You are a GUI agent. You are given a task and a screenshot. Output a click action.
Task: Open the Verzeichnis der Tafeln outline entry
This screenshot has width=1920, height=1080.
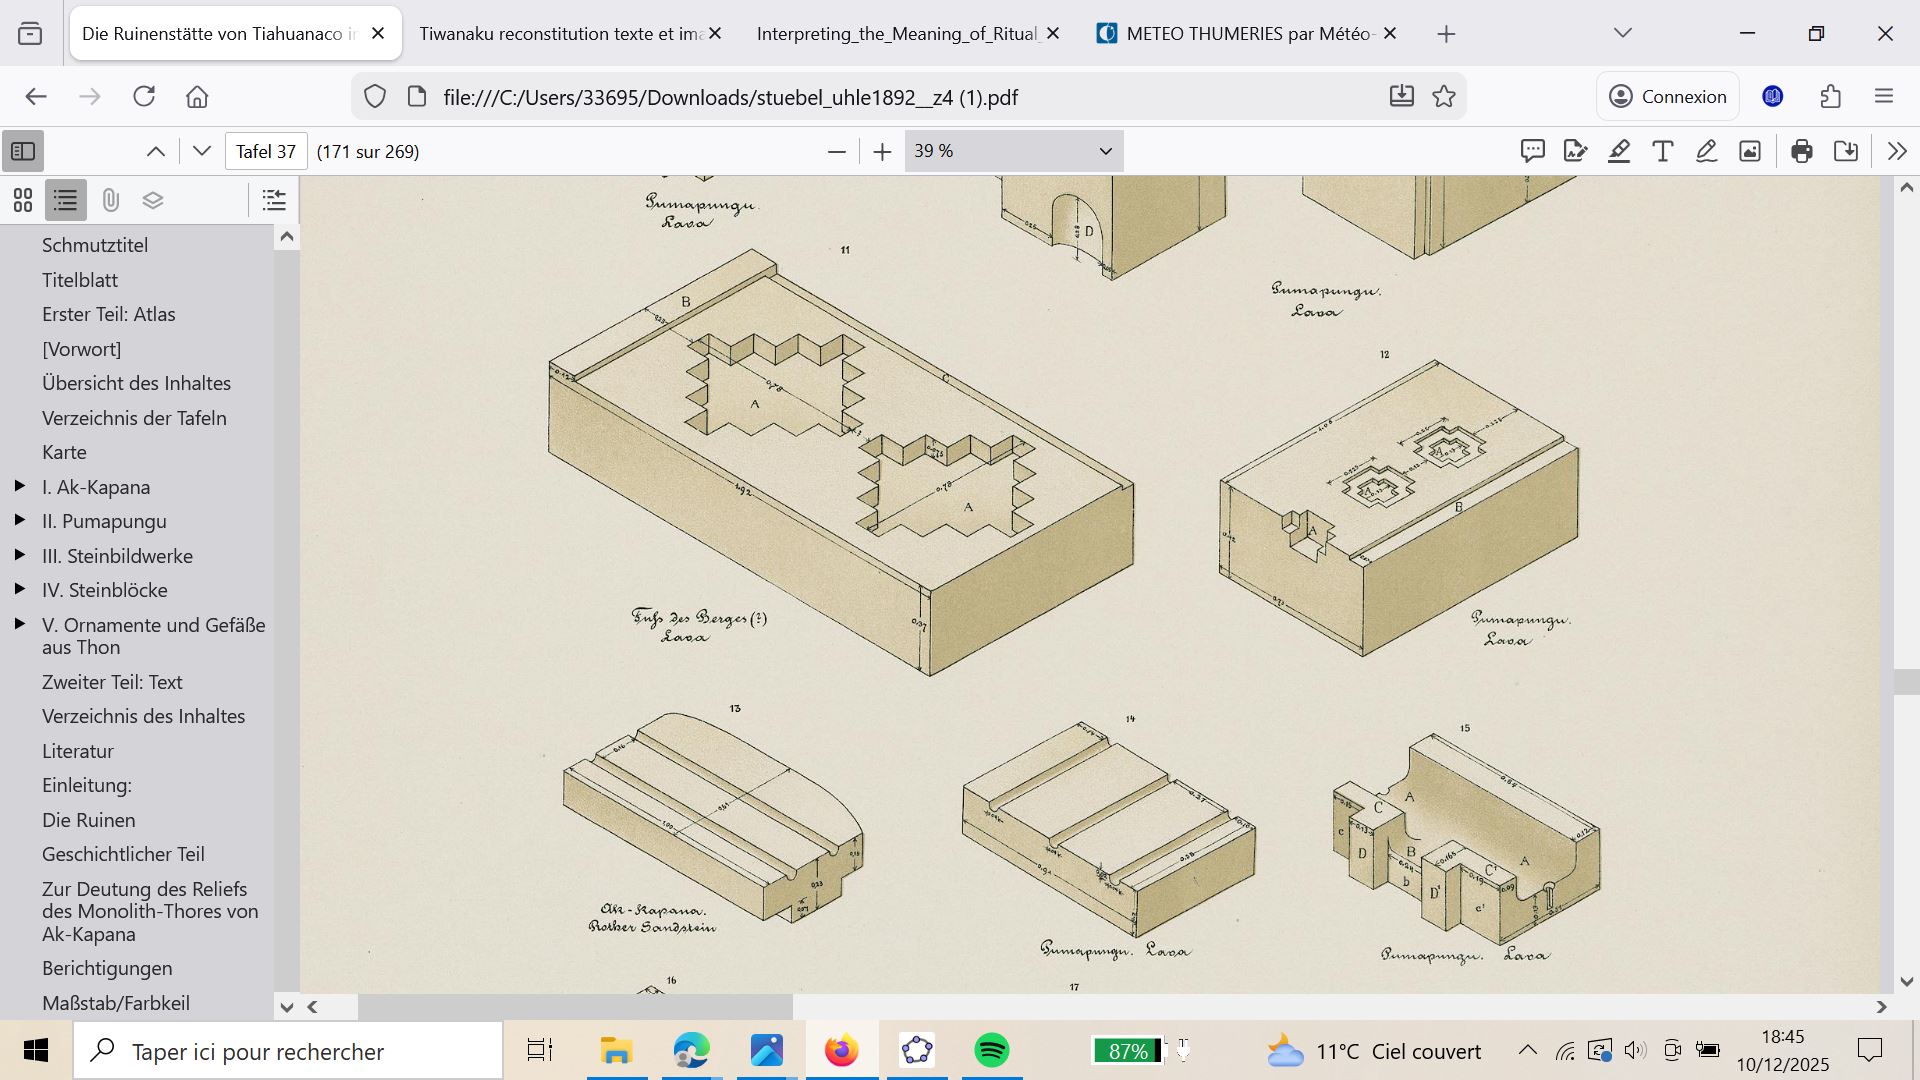[134, 418]
